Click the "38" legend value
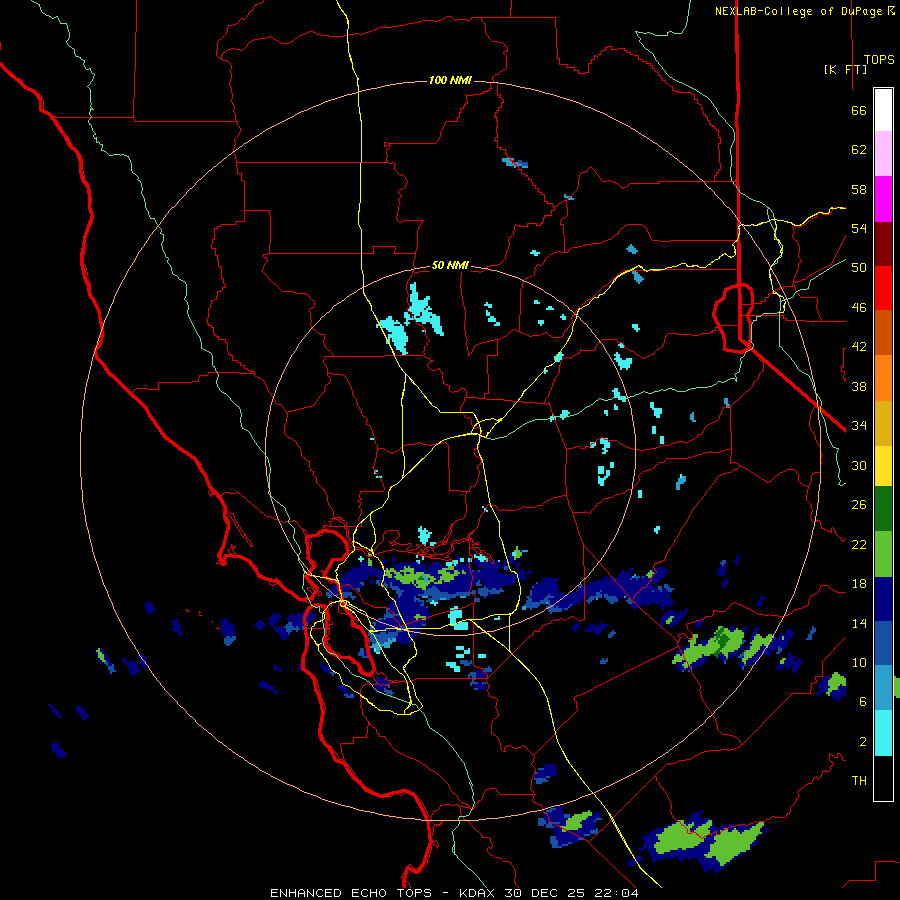 coord(859,386)
